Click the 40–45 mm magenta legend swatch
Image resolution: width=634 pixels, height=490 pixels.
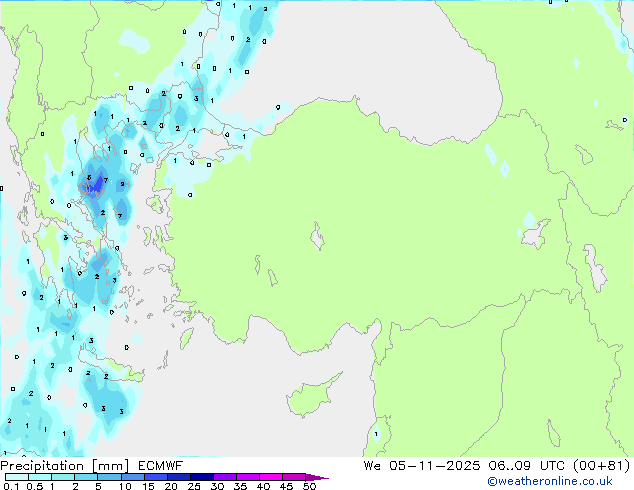271,477
